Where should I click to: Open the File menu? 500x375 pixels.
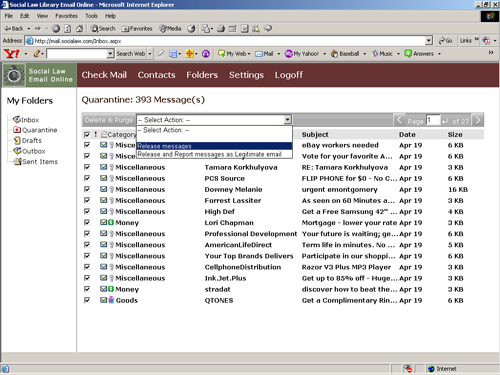point(9,16)
